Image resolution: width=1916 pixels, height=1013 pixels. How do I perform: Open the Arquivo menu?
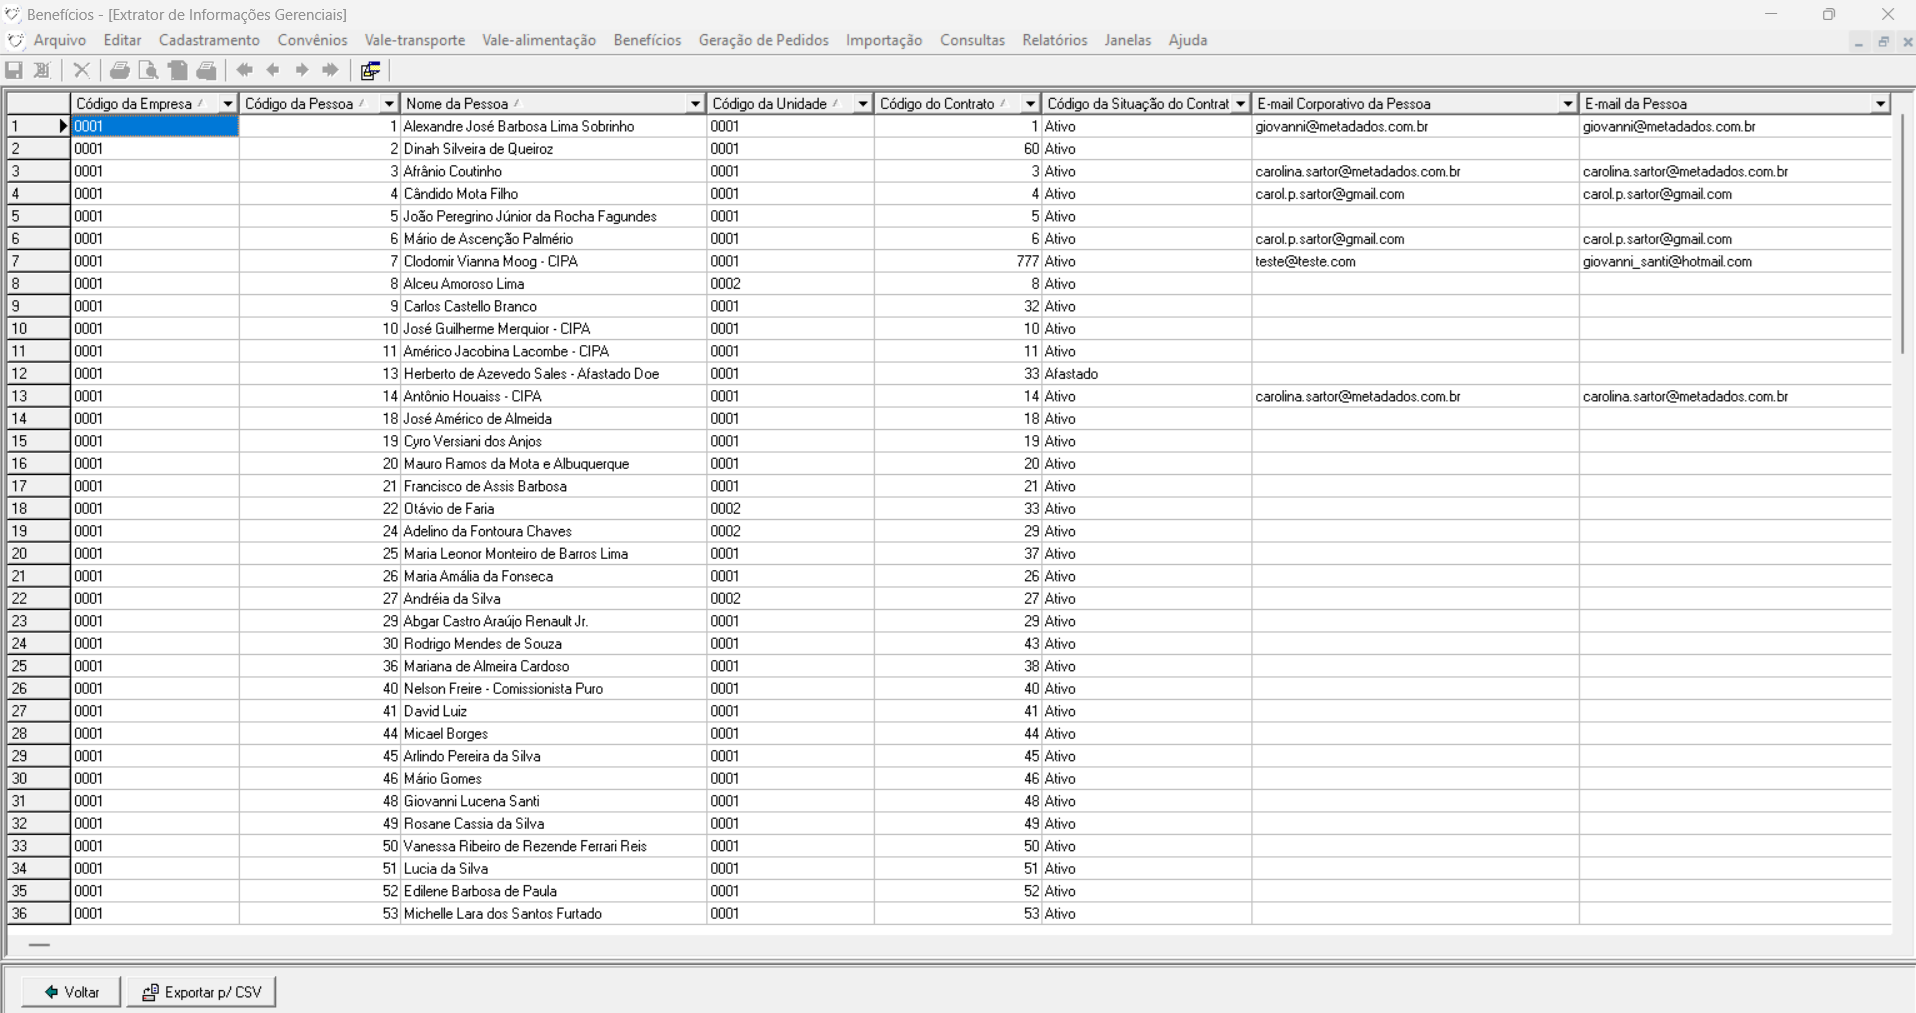click(60, 41)
